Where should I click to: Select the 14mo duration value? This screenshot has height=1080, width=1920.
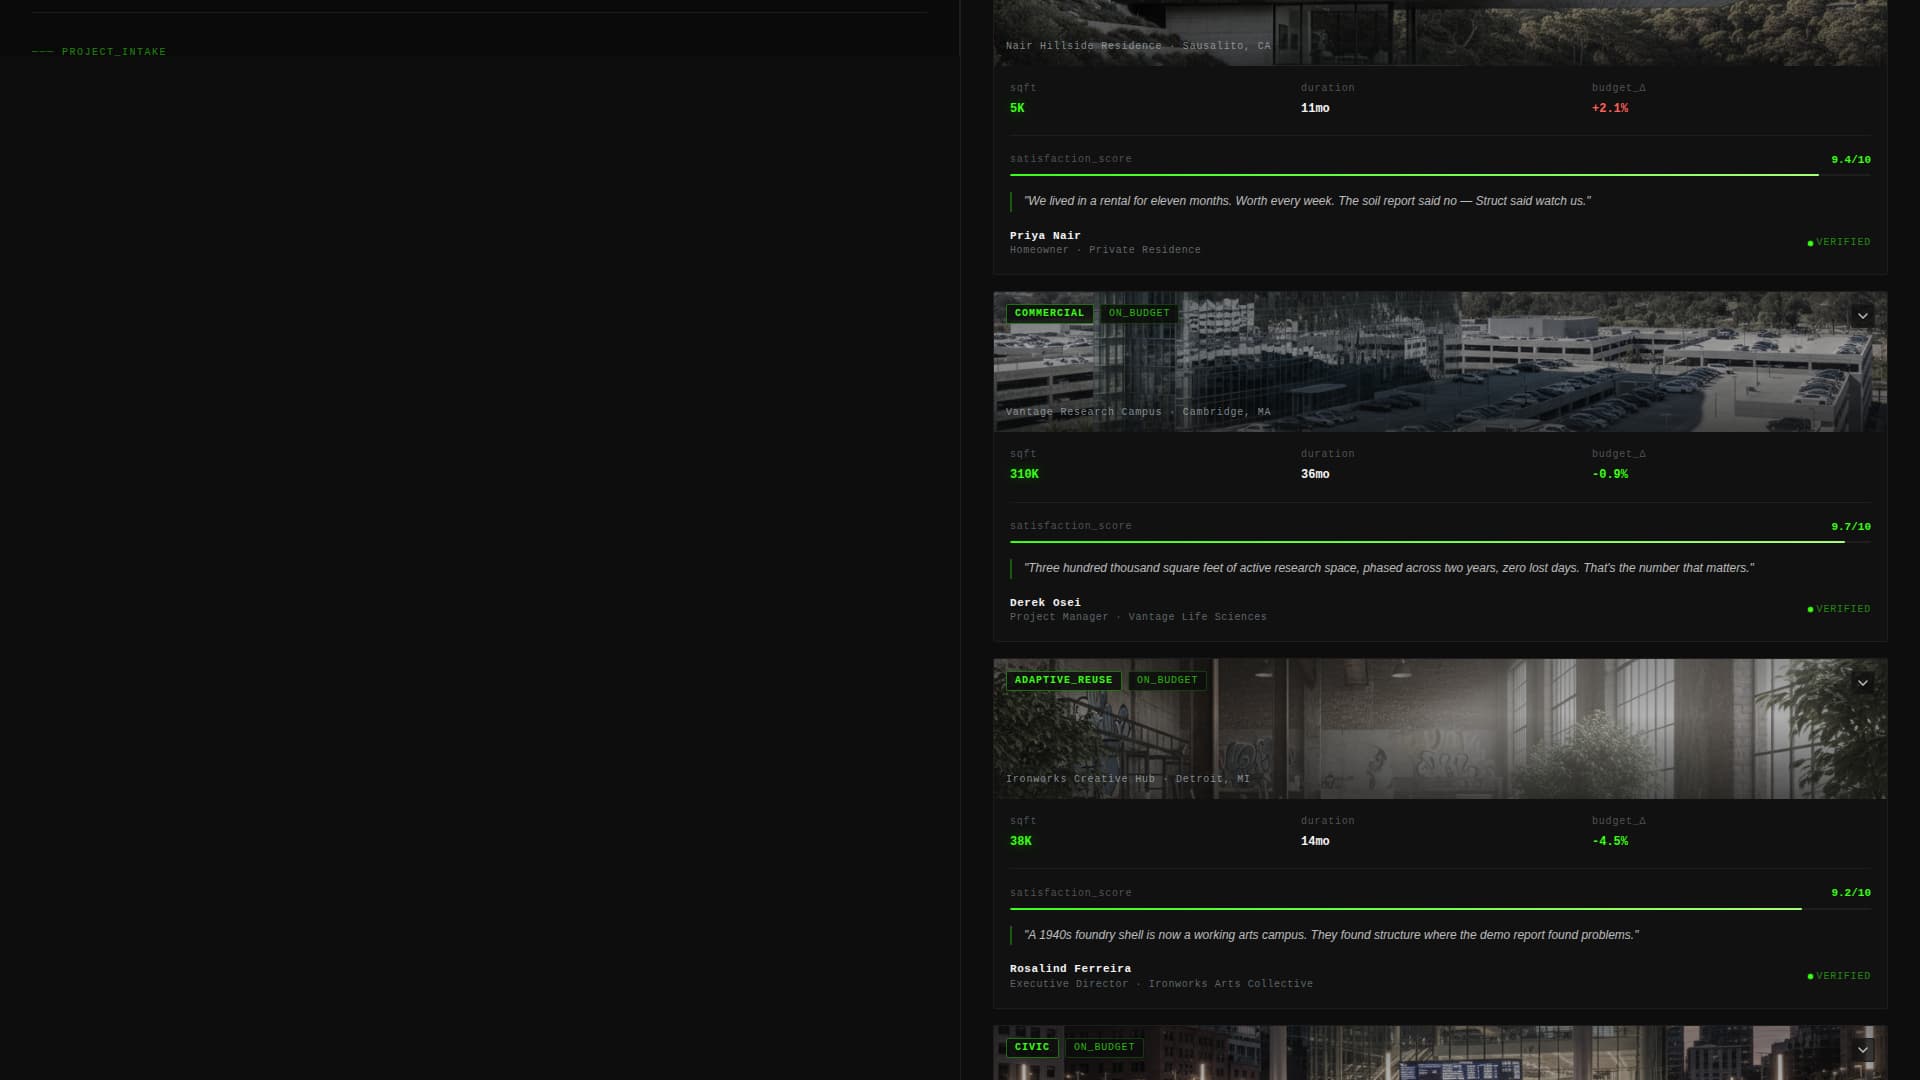1315,841
